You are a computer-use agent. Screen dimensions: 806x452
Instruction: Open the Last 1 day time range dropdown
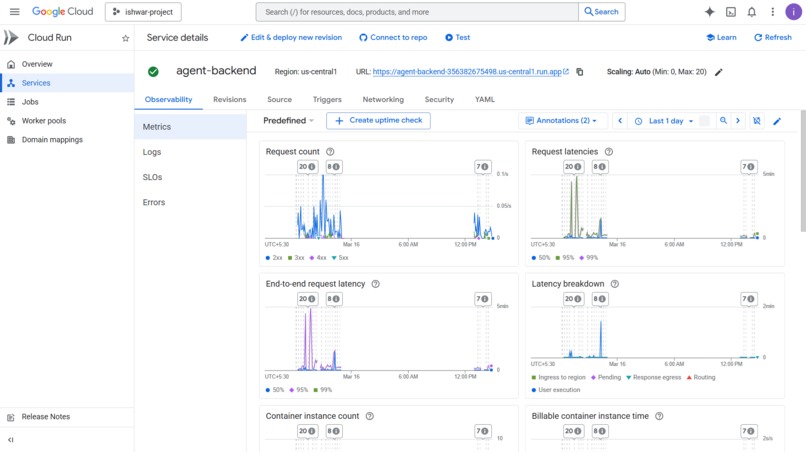(666, 121)
